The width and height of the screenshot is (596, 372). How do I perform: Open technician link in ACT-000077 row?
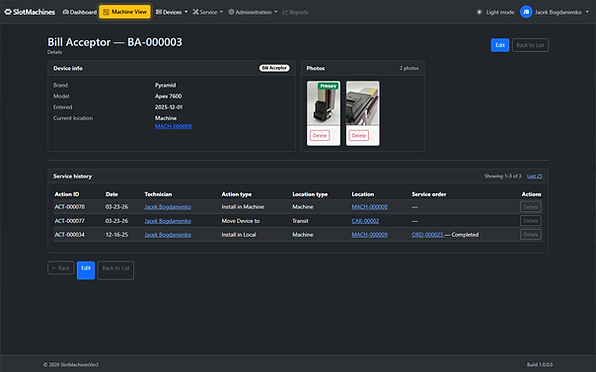pyautogui.click(x=168, y=221)
